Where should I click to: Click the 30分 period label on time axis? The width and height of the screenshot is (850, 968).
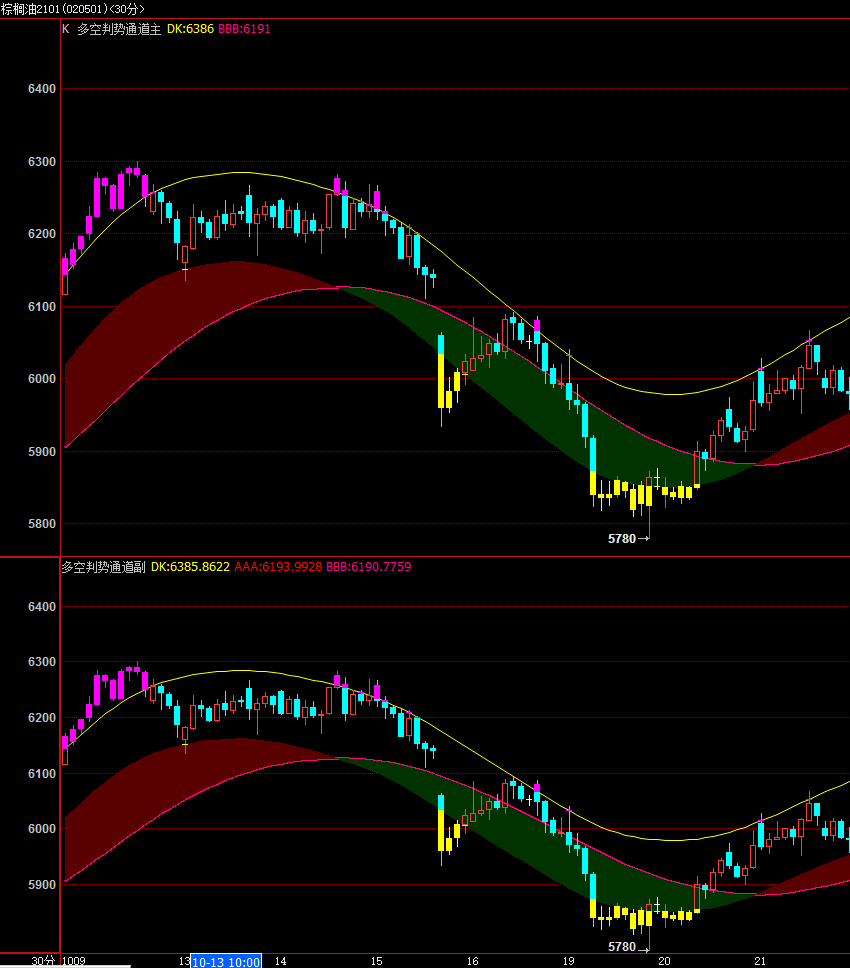43,961
